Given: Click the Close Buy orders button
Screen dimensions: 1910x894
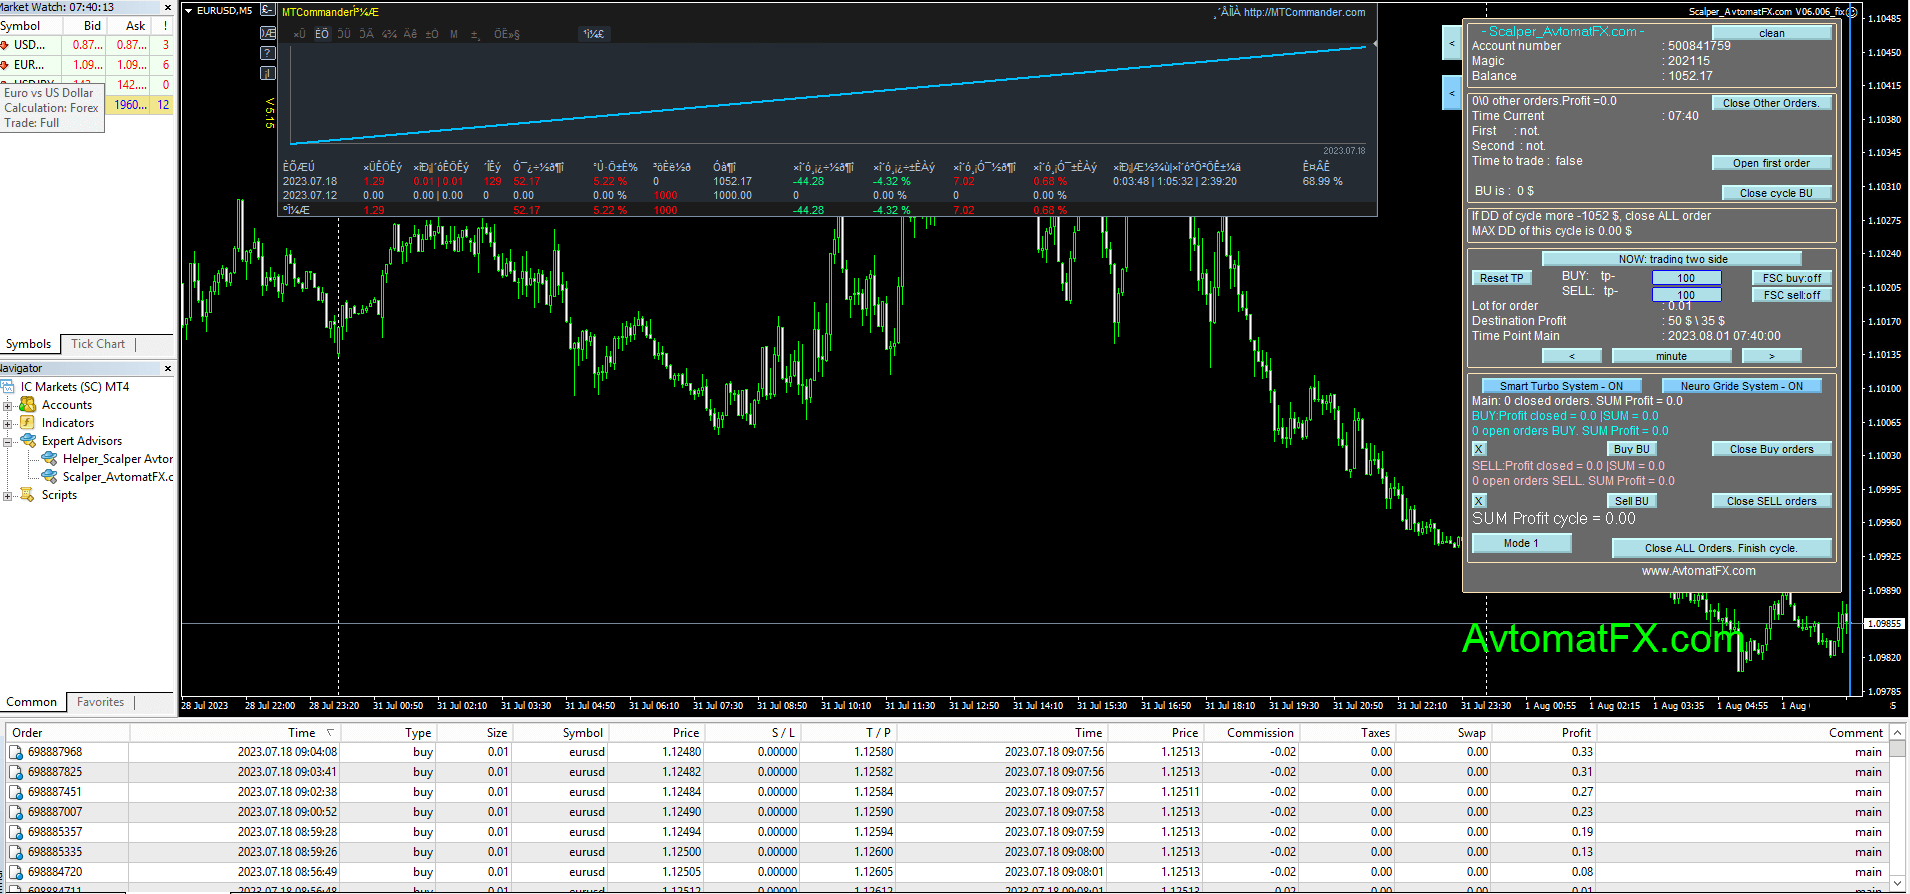Looking at the screenshot, I should tap(1771, 449).
